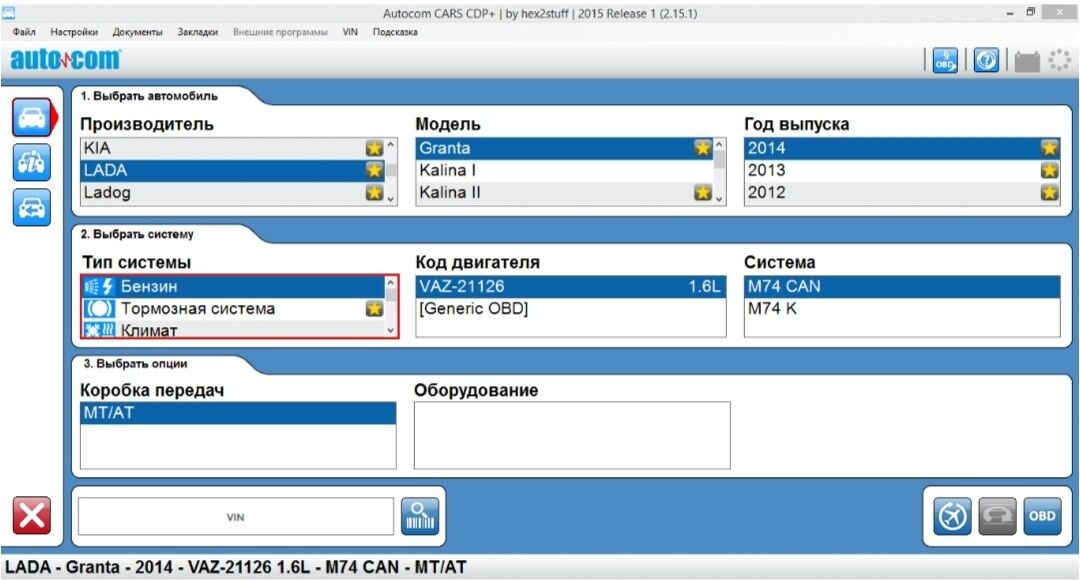This screenshot has height=580, width=1080.
Task: Toggle favorite star for Granta
Action: click(703, 148)
